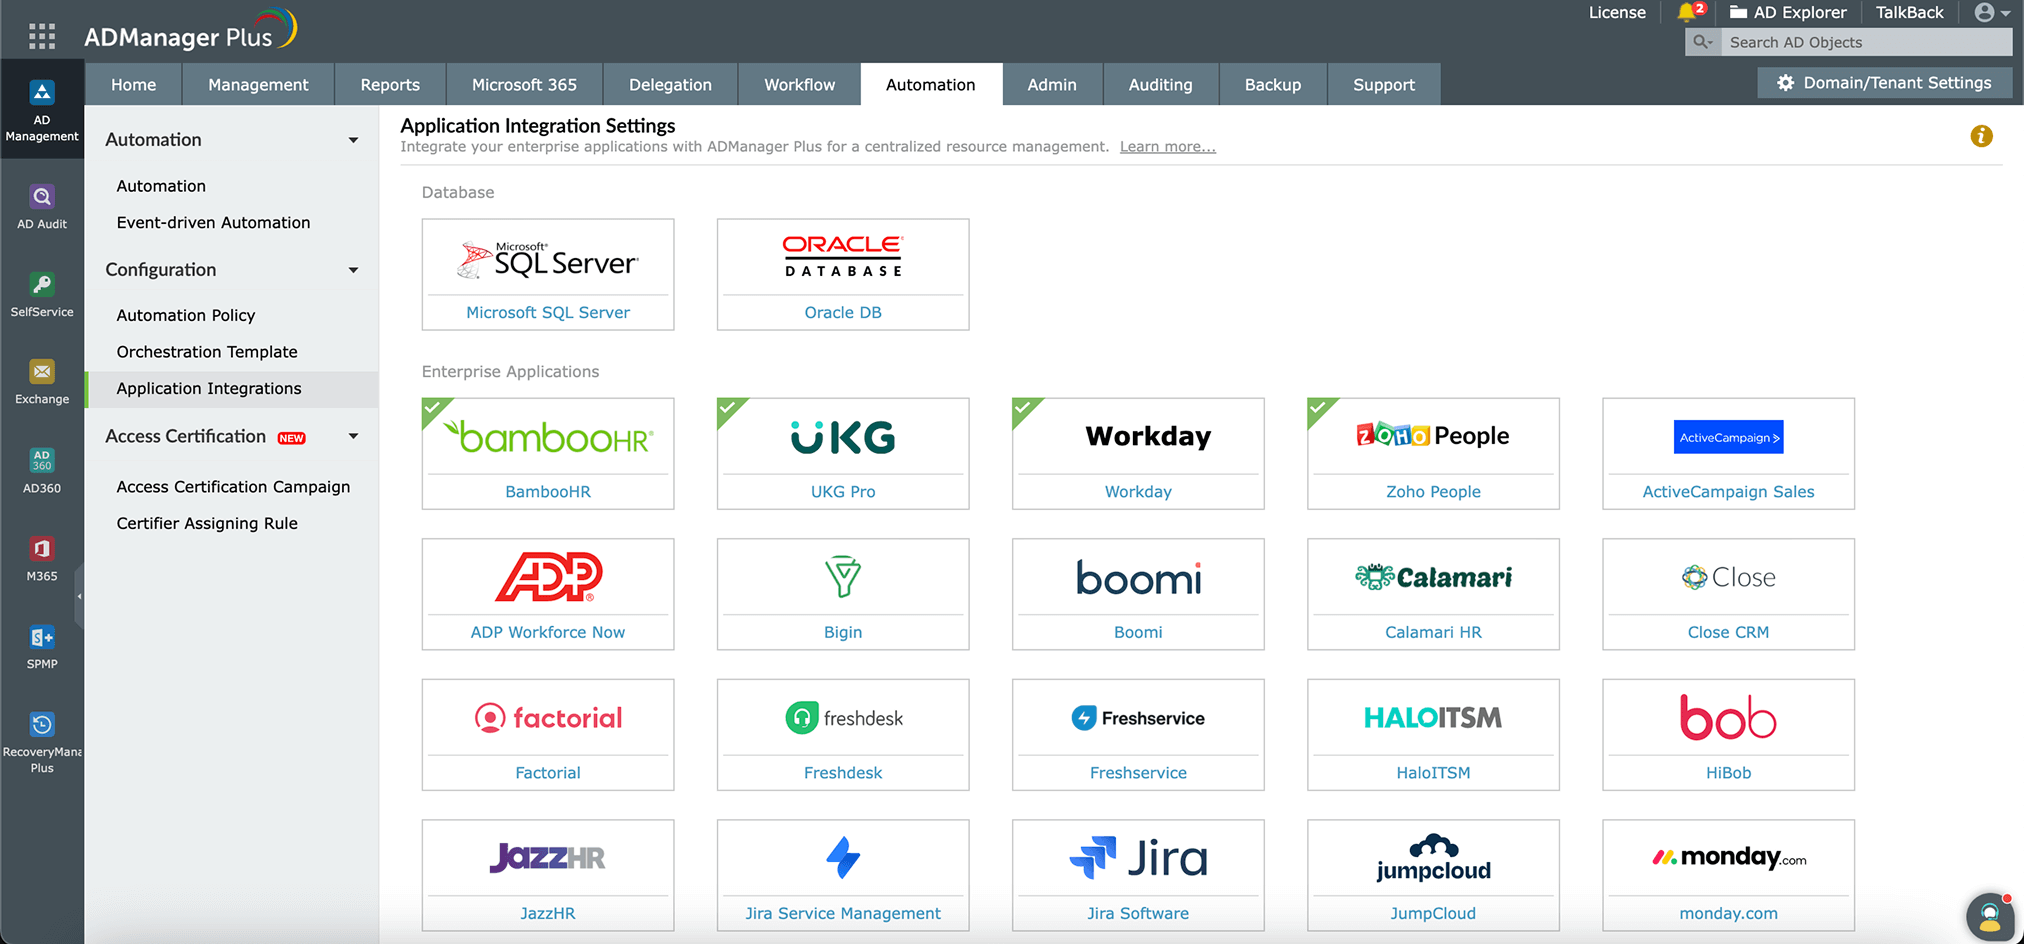Switch to the Reports tab
This screenshot has height=944, width=2024.
[x=390, y=85]
